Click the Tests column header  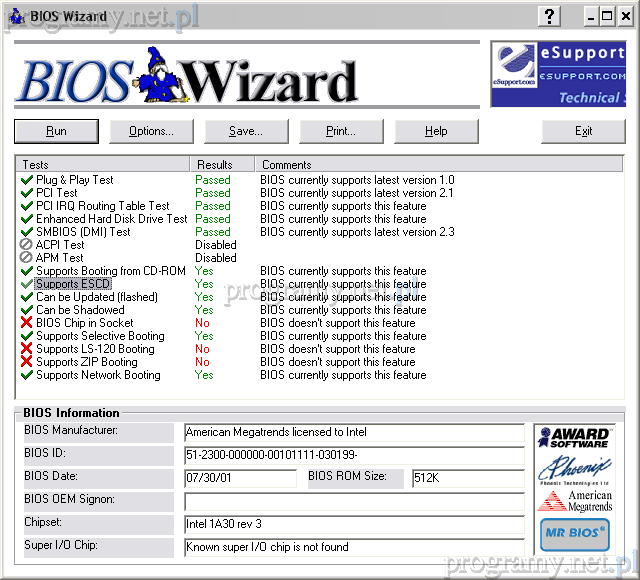(x=102, y=164)
